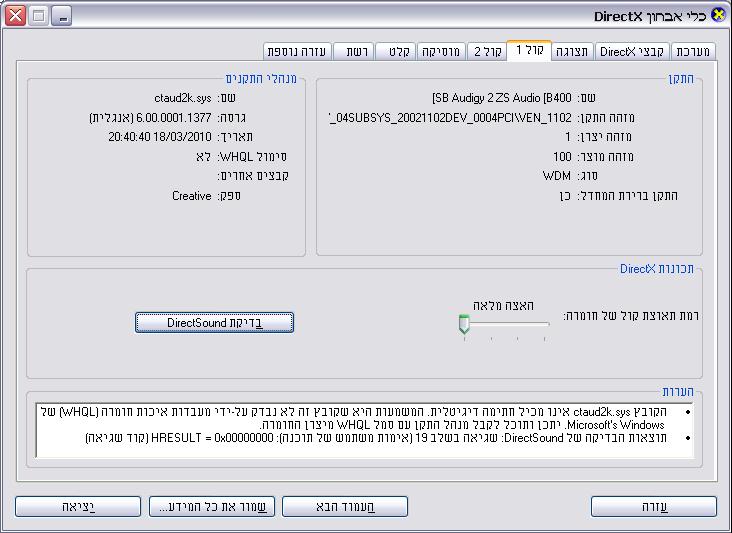Click inside the הערות notes text box
Viewport: 732px width, 533px height.
click(x=365, y=430)
